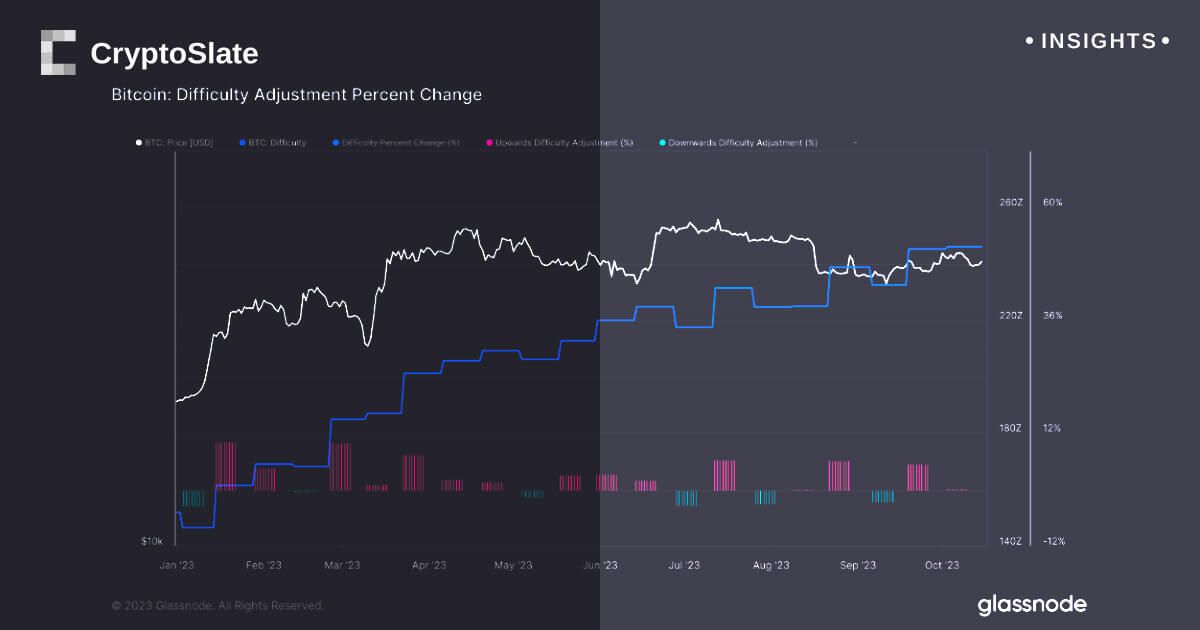This screenshot has height=630, width=1200.
Task: Click the glassnode logo
Action: (x=1031, y=604)
